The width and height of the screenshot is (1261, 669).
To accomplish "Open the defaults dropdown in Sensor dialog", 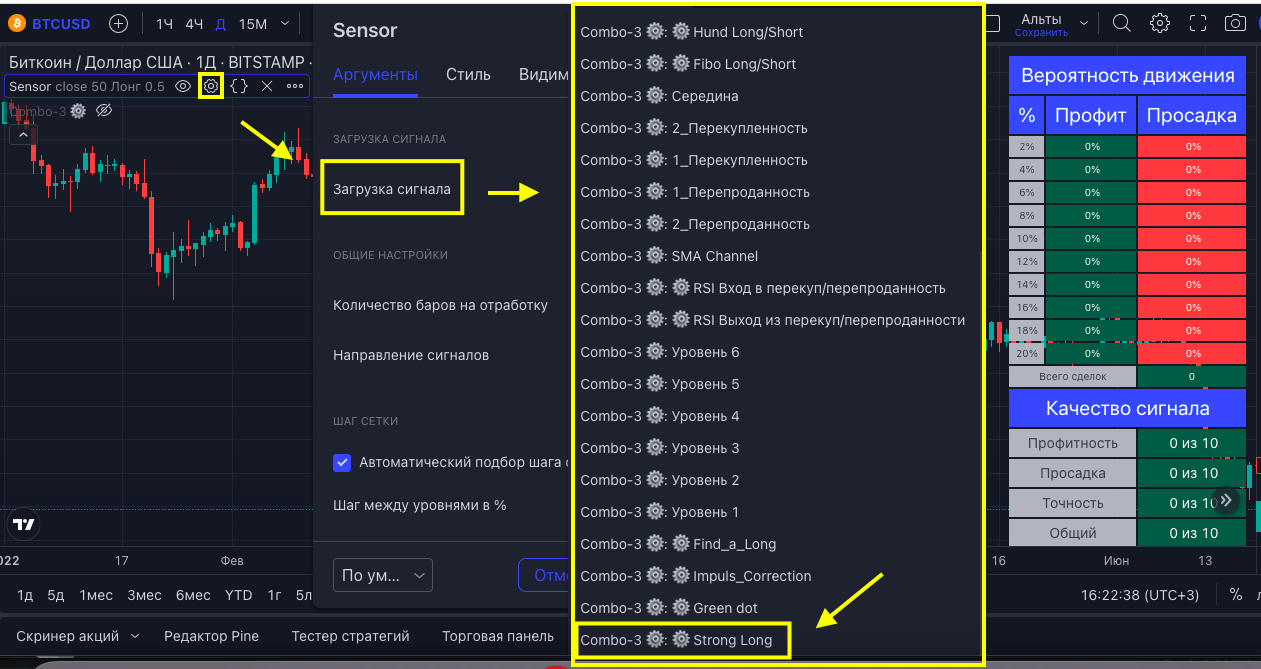I will click(x=382, y=575).
